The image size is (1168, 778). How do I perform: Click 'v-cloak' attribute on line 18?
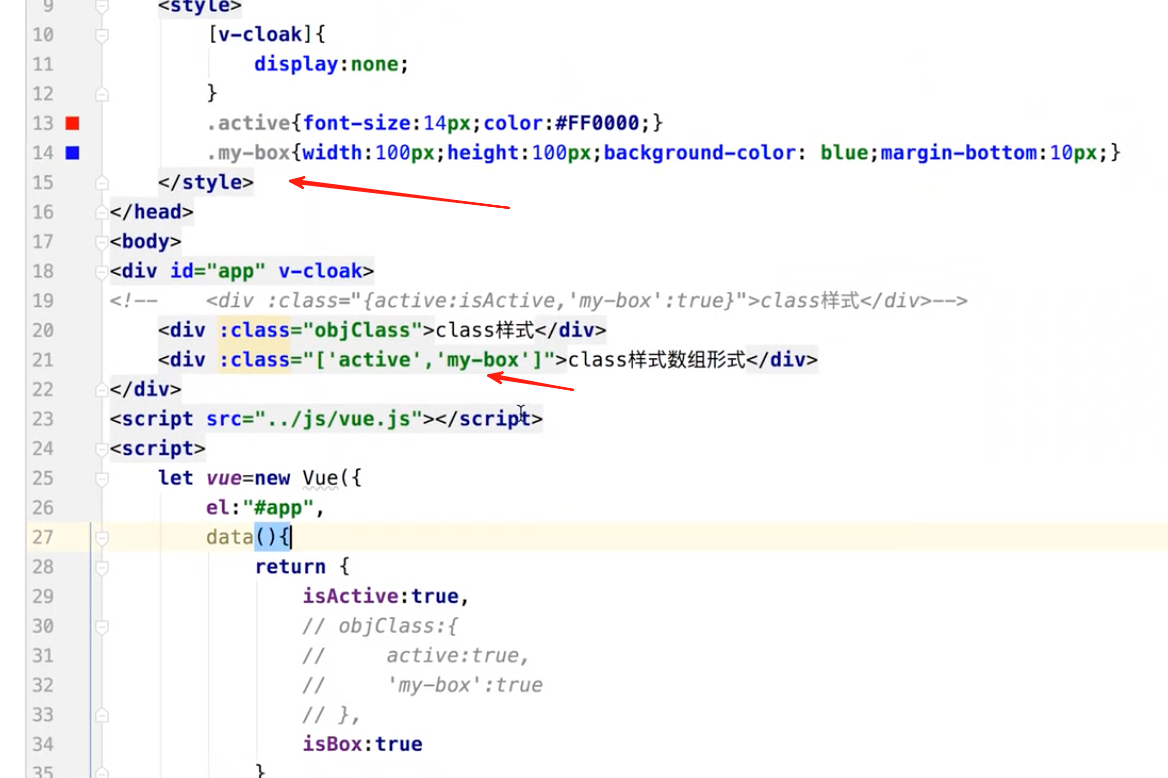[x=320, y=271]
